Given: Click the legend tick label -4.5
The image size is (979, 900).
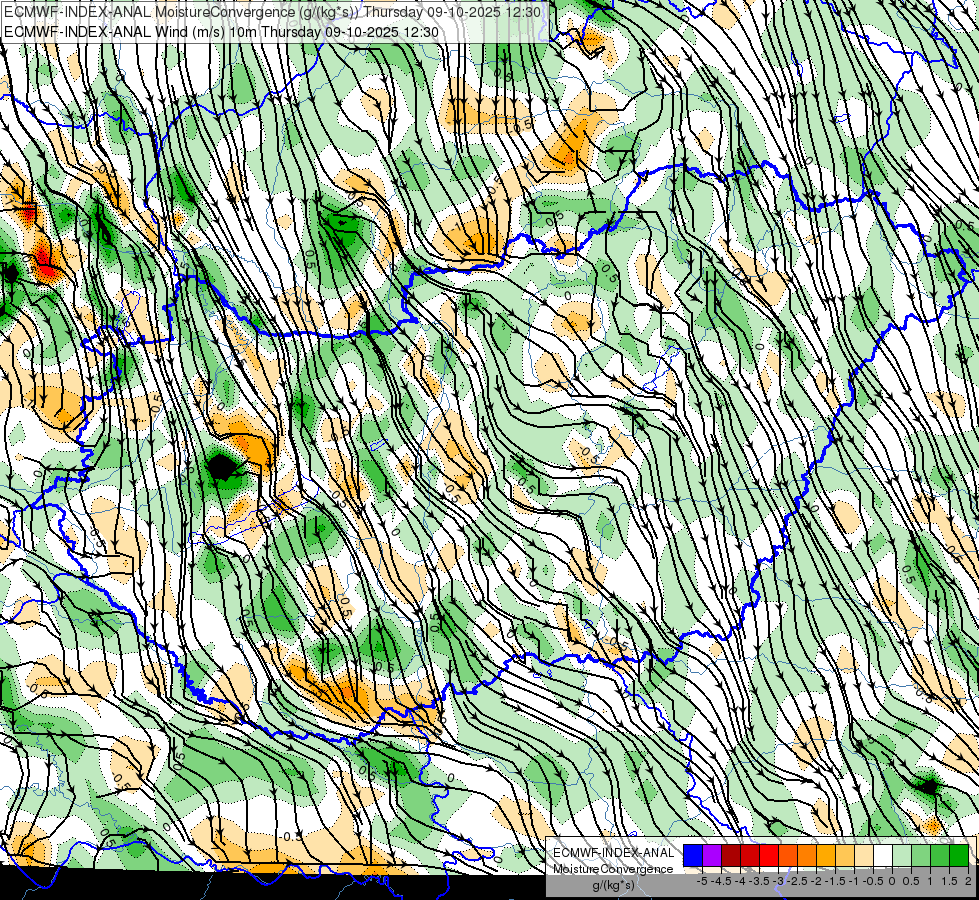Looking at the screenshot, I should tap(720, 881).
